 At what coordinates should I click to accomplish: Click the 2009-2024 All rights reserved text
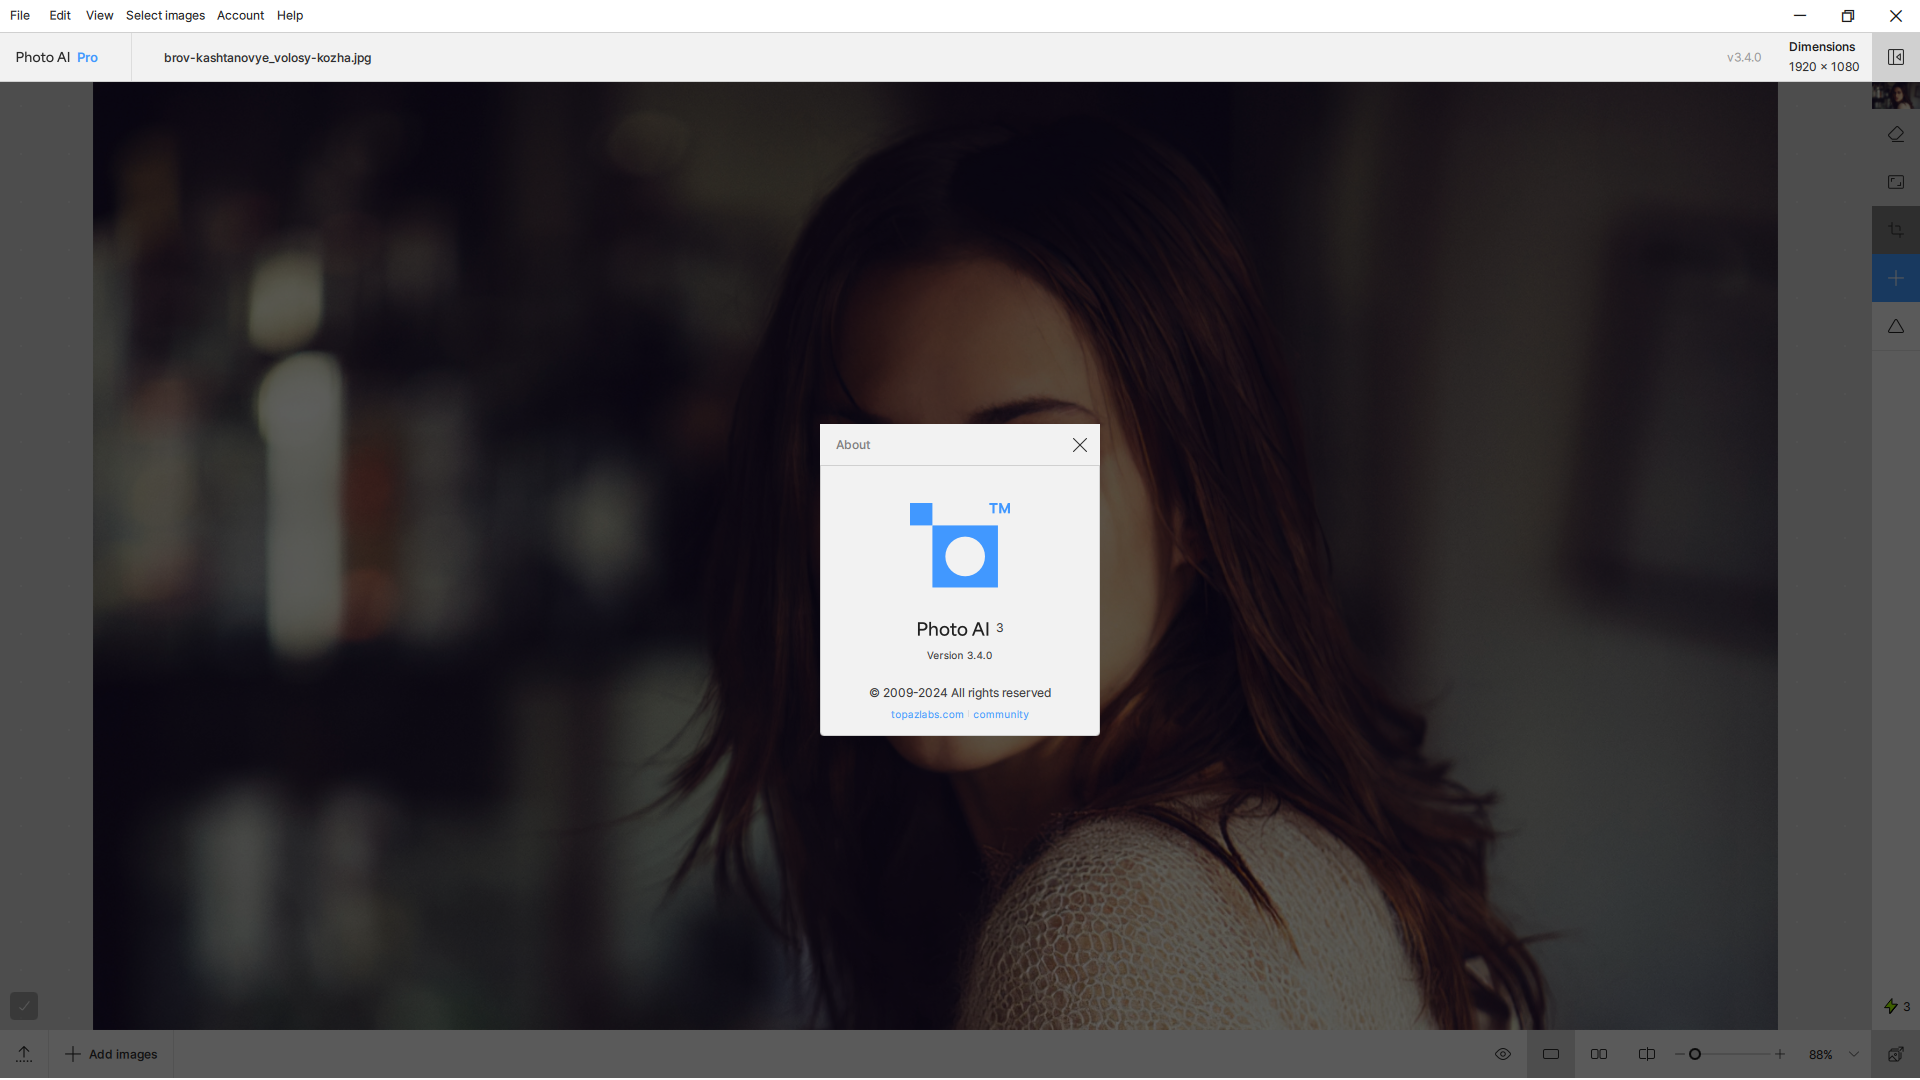[x=959, y=693]
